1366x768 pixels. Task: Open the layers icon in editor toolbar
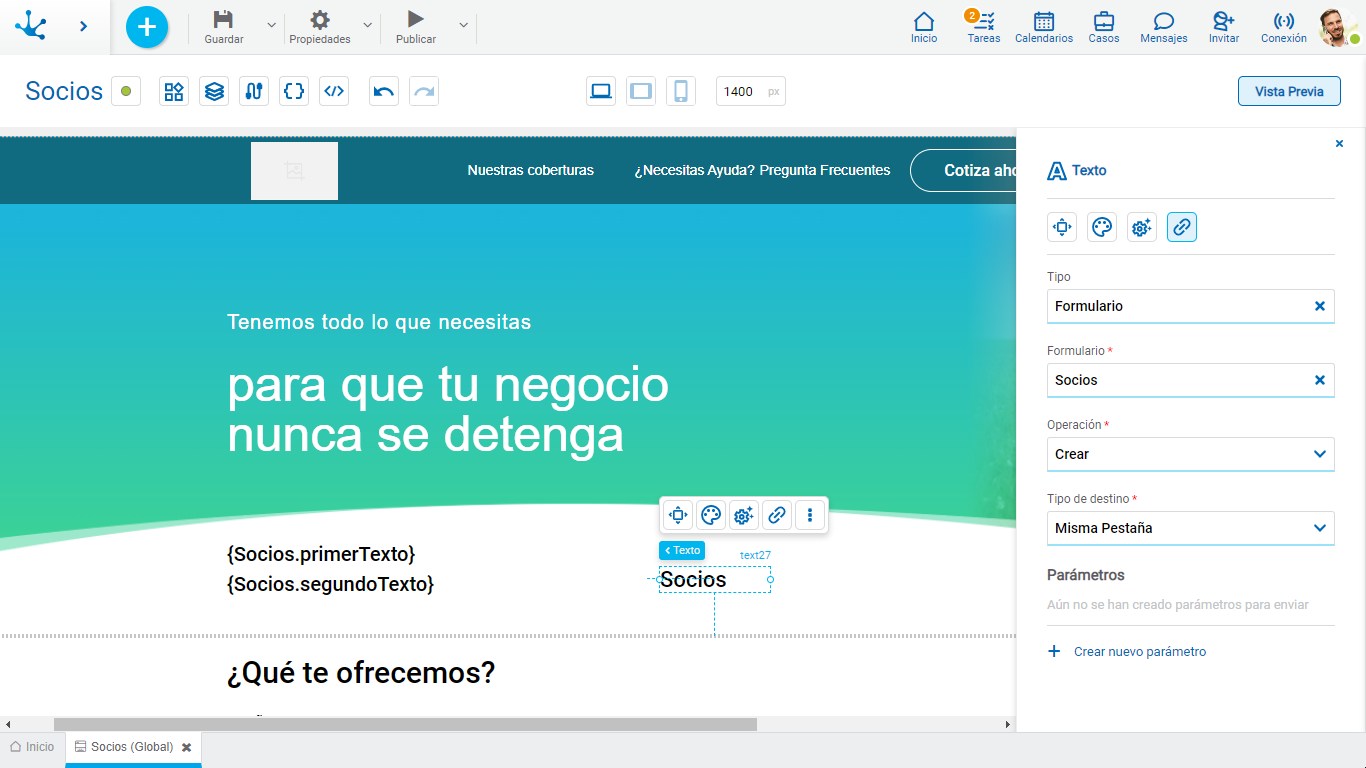pyautogui.click(x=214, y=91)
